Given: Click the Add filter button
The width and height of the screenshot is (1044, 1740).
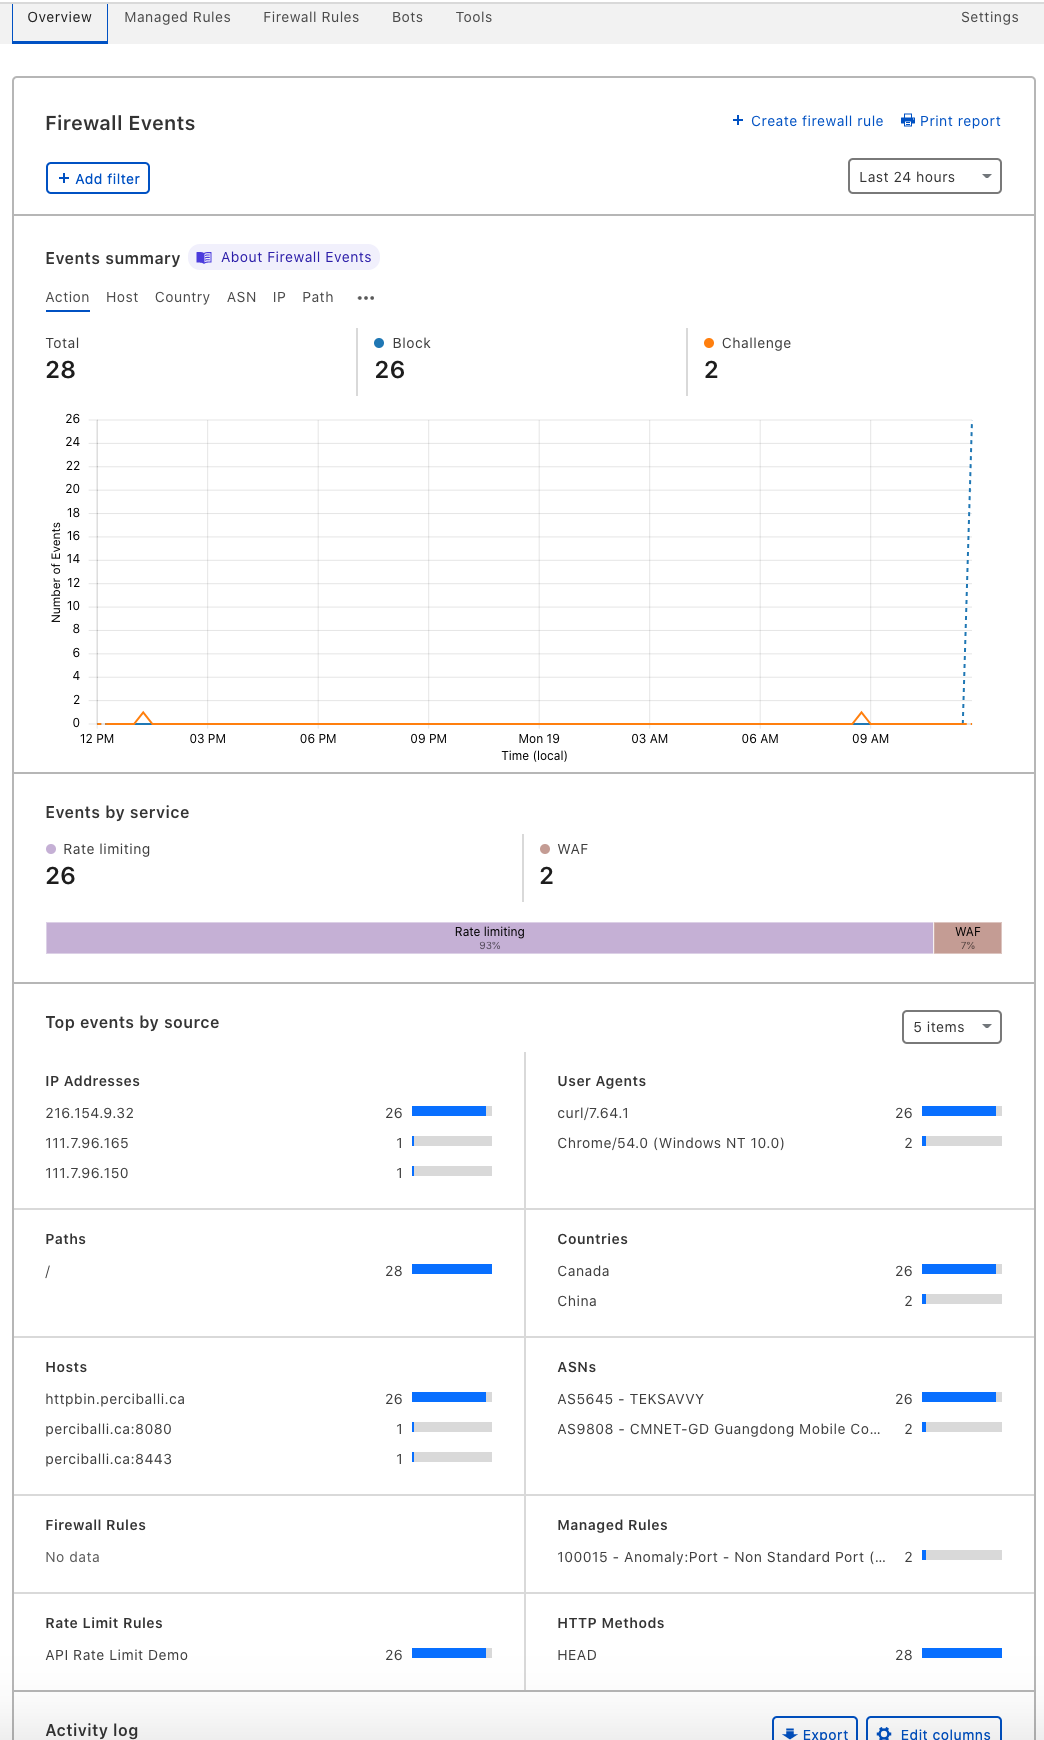Looking at the screenshot, I should 98,179.
